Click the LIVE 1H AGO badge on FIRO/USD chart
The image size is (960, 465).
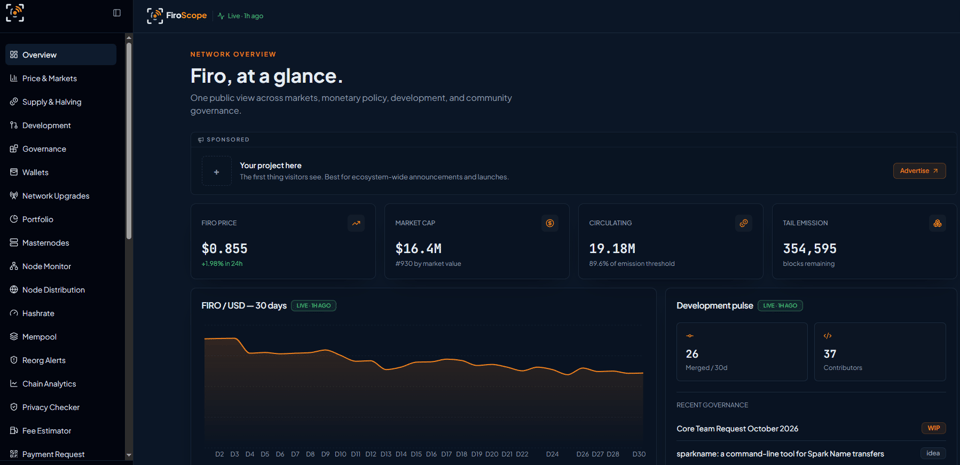click(x=313, y=305)
